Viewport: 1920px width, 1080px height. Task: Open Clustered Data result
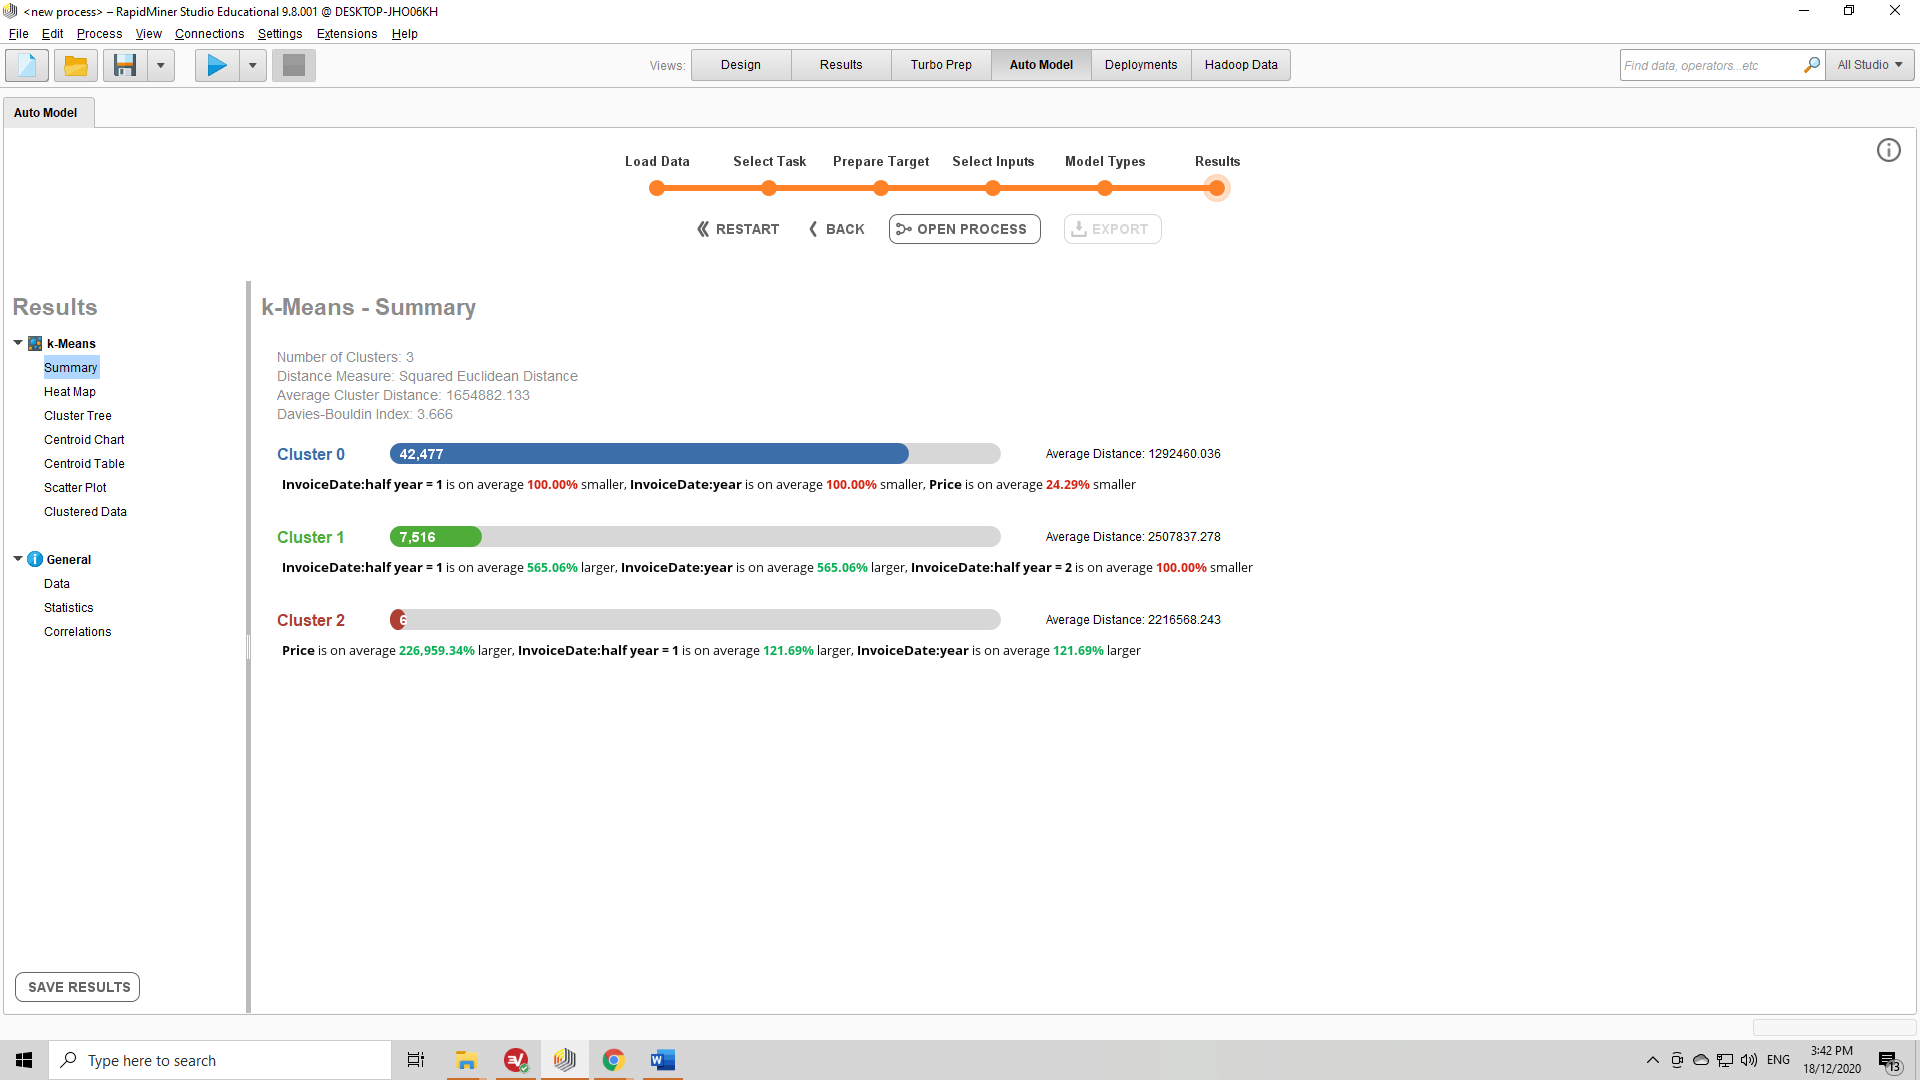point(85,512)
